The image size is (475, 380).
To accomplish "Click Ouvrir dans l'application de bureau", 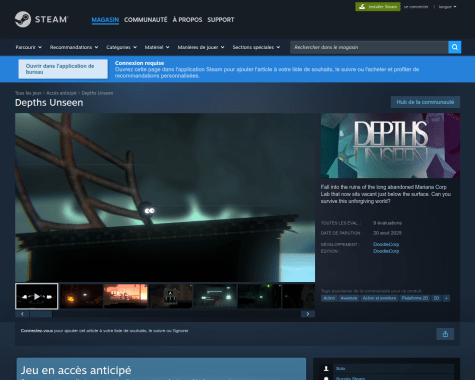I will [x=63, y=69].
